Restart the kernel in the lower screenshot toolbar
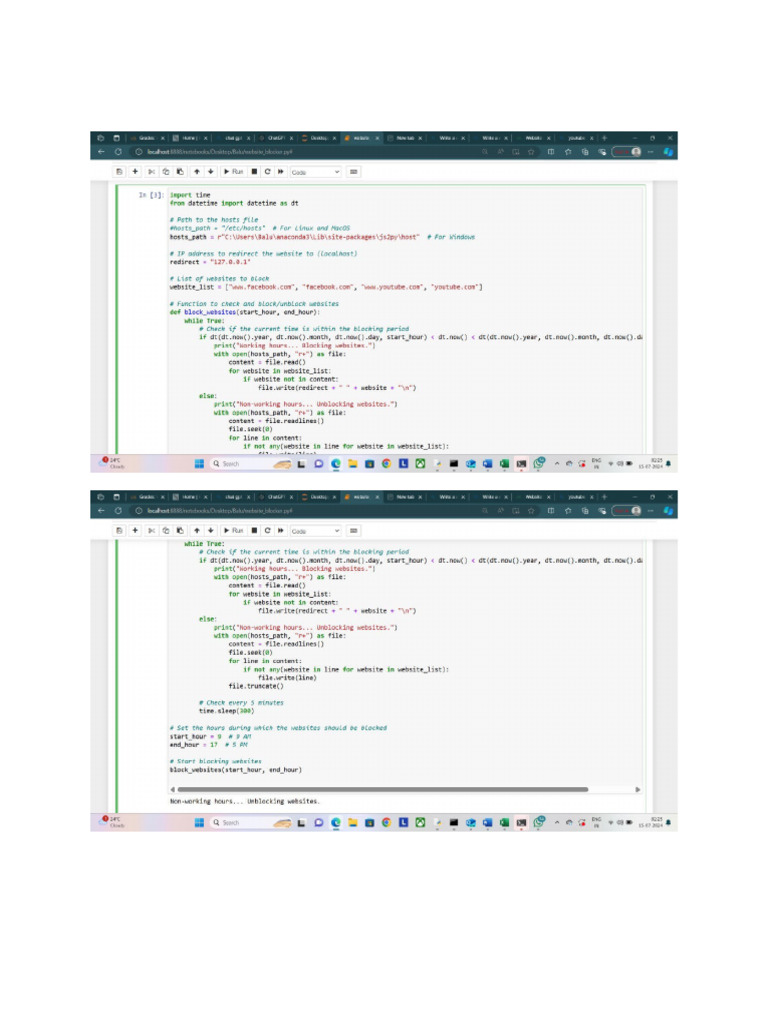This screenshot has width=768, height=1024. point(267,531)
